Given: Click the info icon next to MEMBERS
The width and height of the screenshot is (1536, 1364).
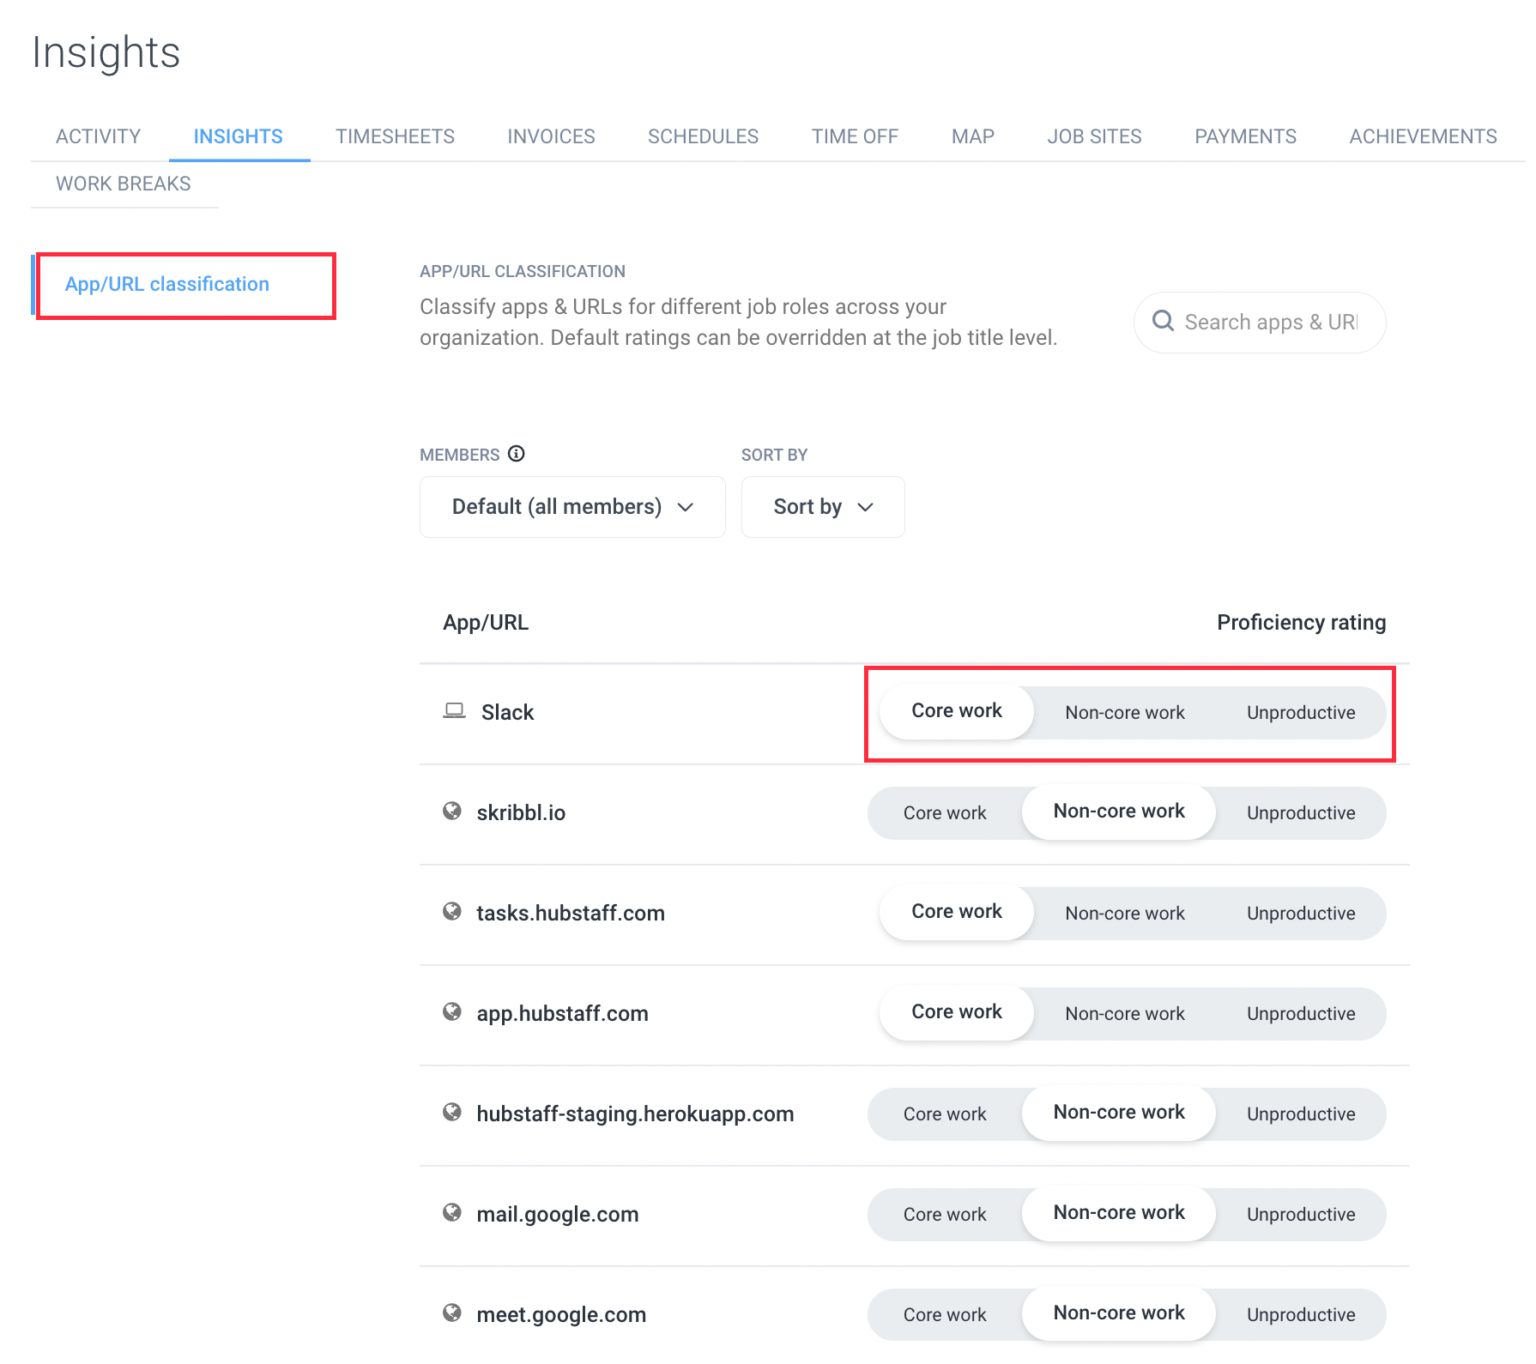Looking at the screenshot, I should coord(516,454).
